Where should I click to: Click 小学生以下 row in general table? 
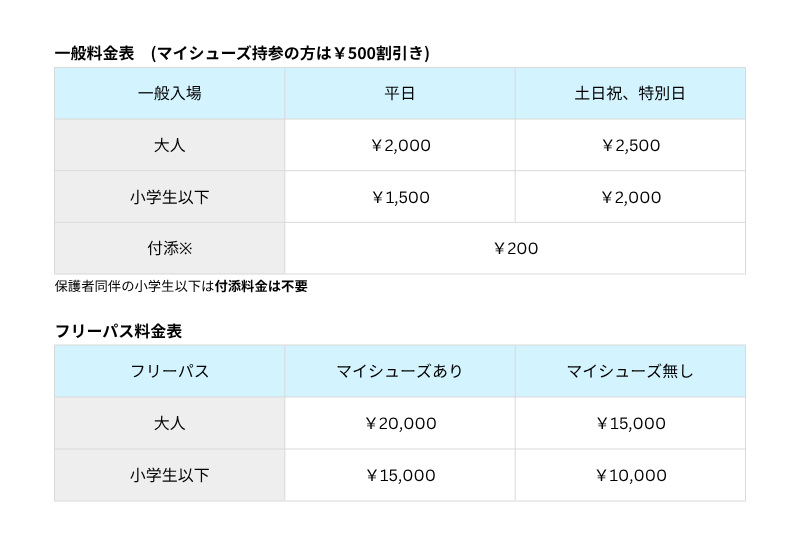coord(169,197)
